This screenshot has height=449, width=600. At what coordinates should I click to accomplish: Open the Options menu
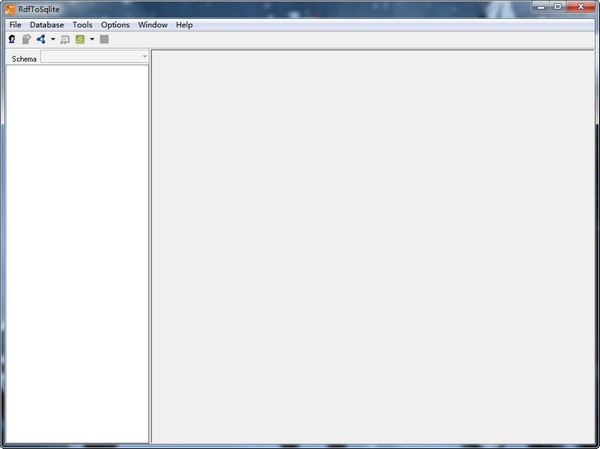[115, 25]
